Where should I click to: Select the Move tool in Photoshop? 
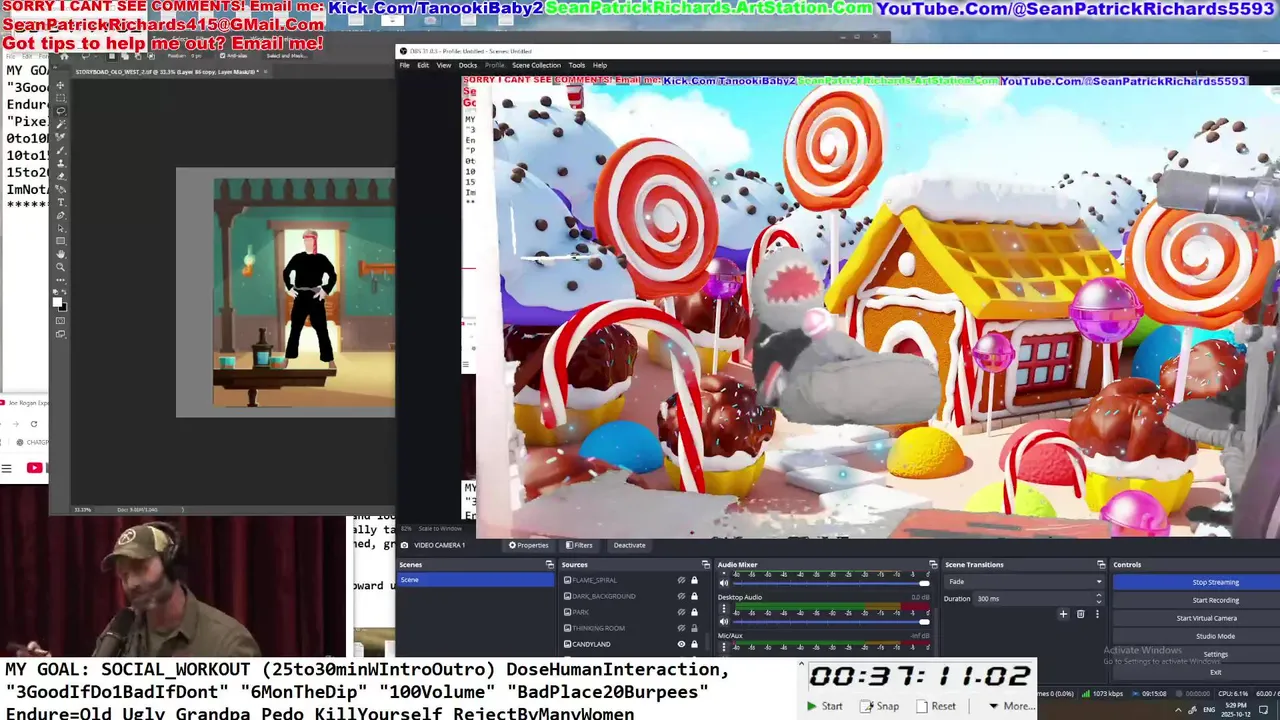(60, 85)
